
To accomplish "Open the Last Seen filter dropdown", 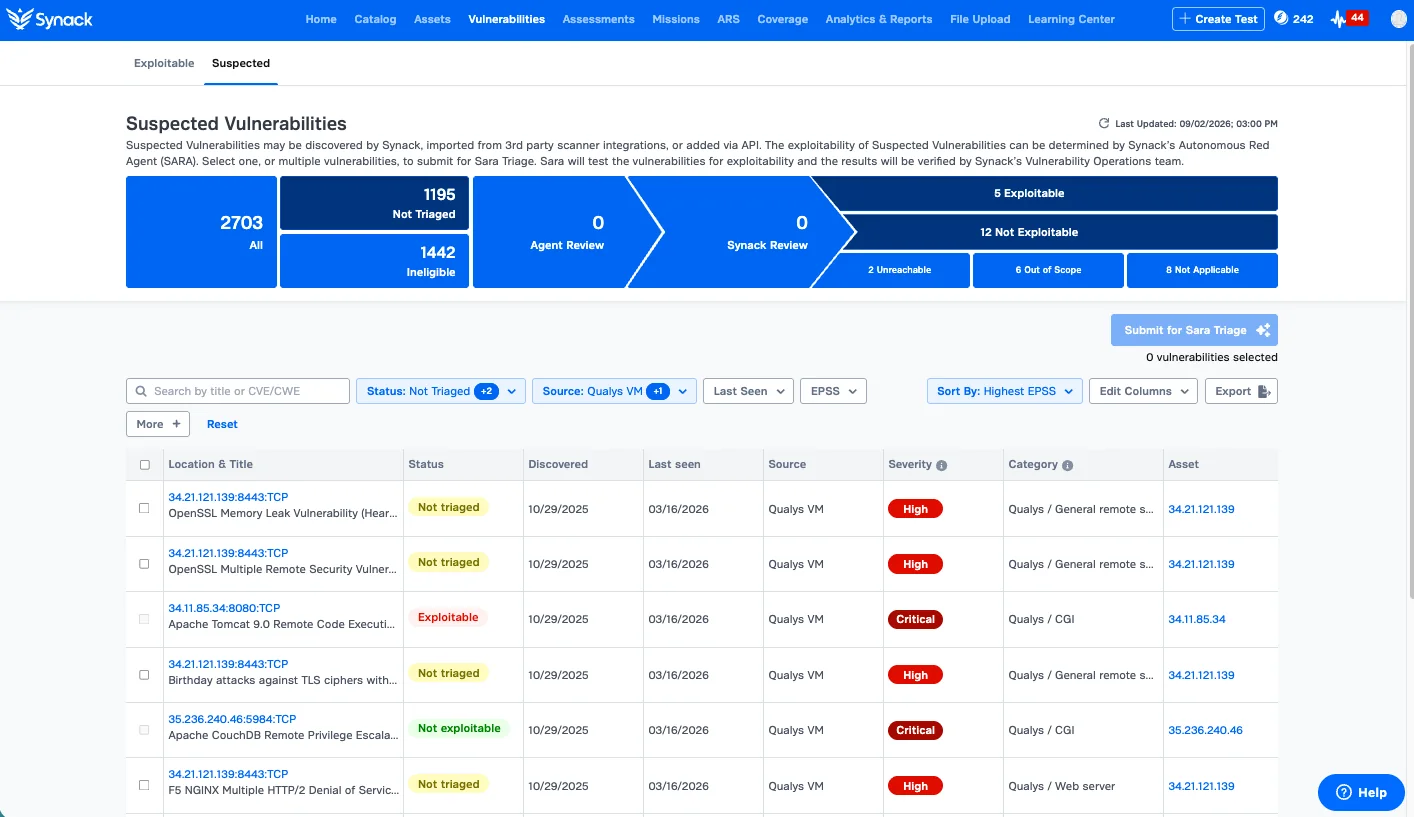I will [748, 391].
